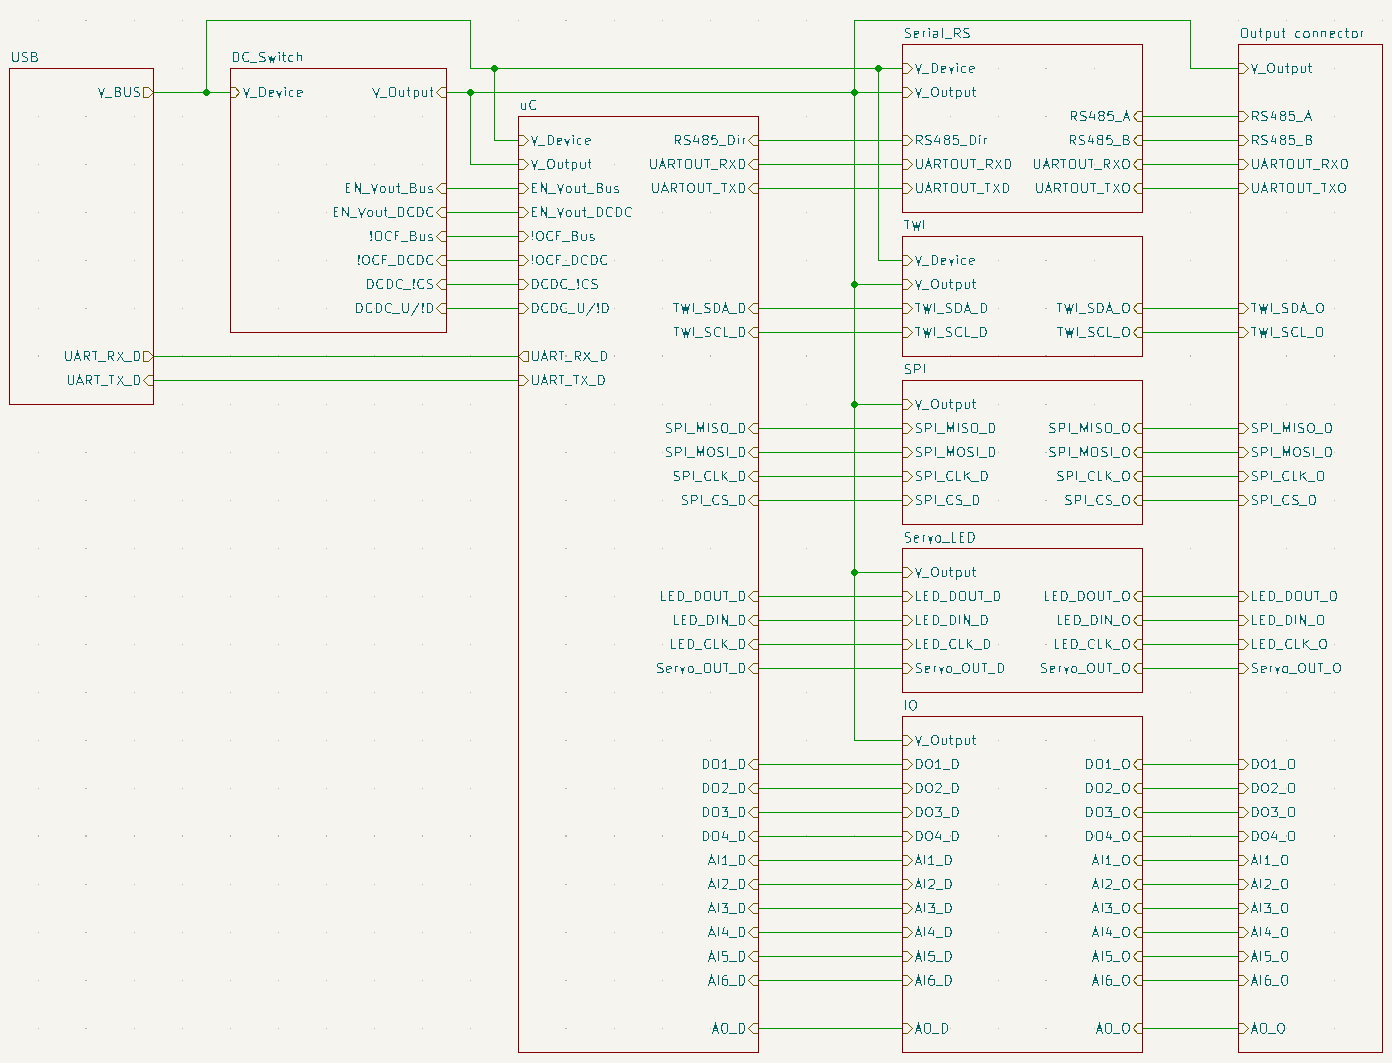
Task: Click TWI_SCL_O pin in TWI sheet
Action: click(x=1100, y=332)
